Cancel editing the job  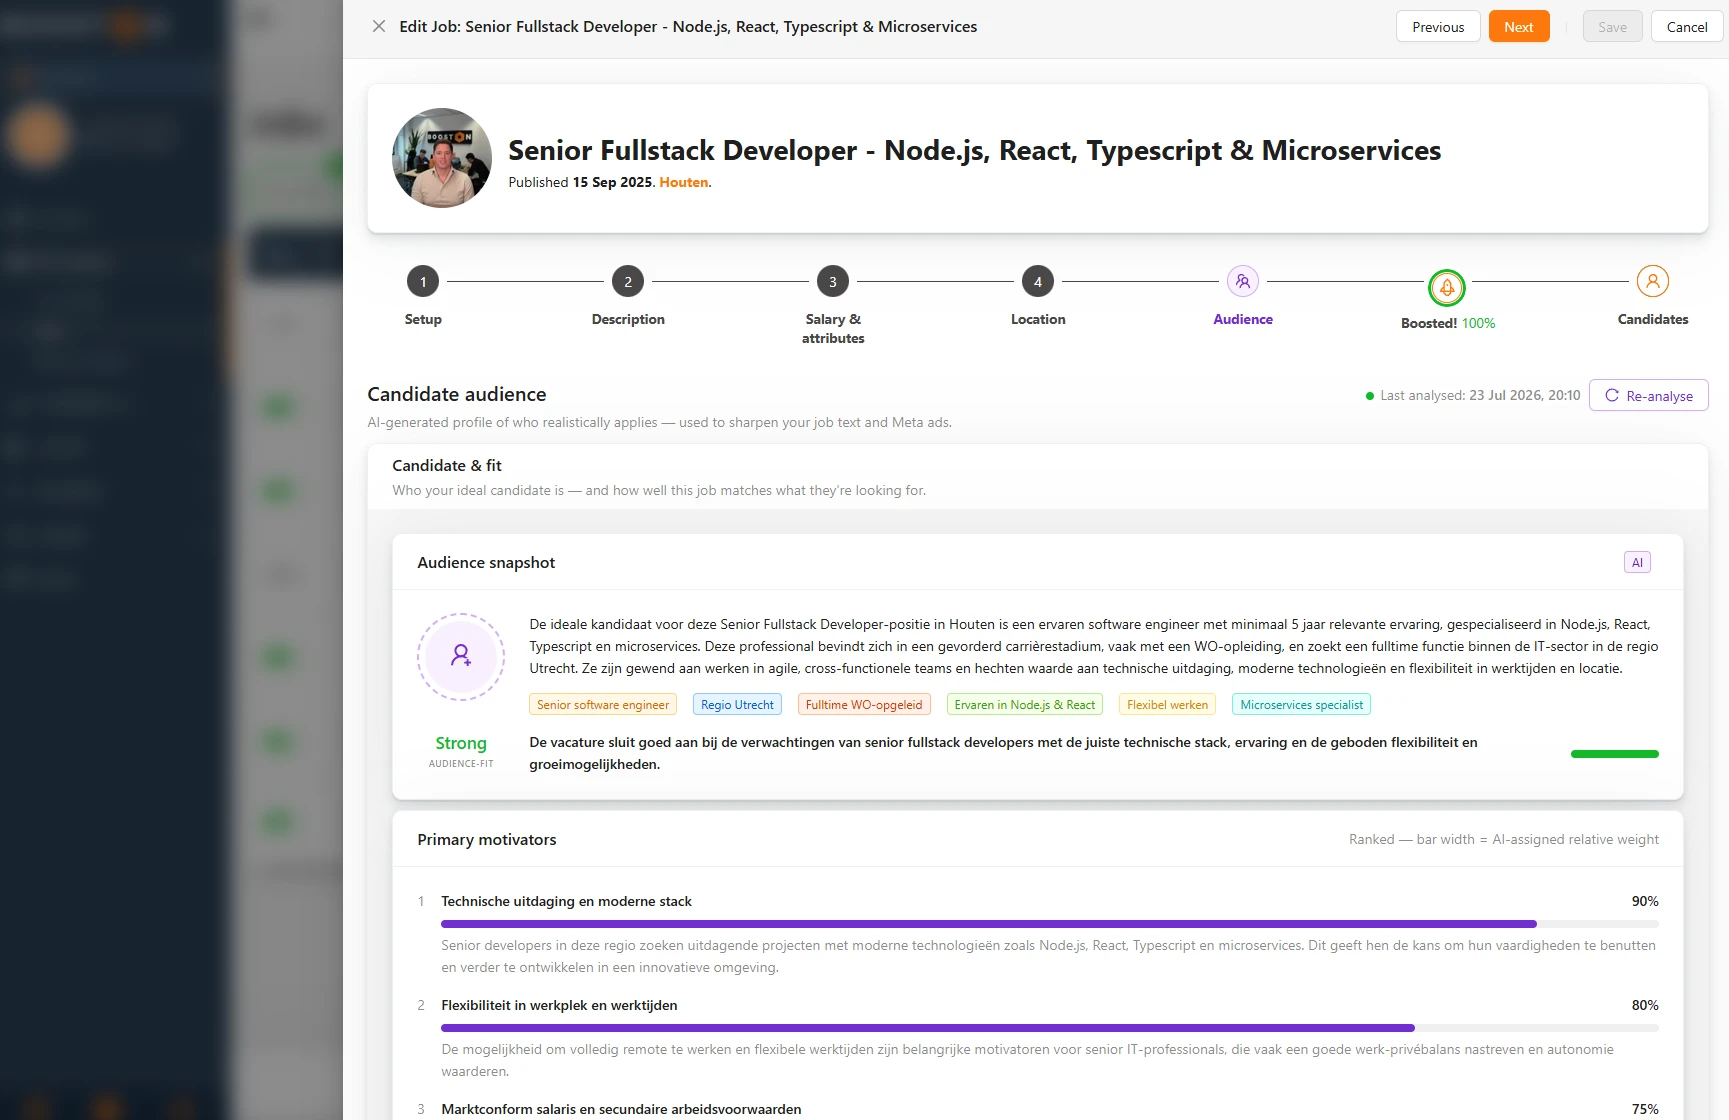[1687, 27]
